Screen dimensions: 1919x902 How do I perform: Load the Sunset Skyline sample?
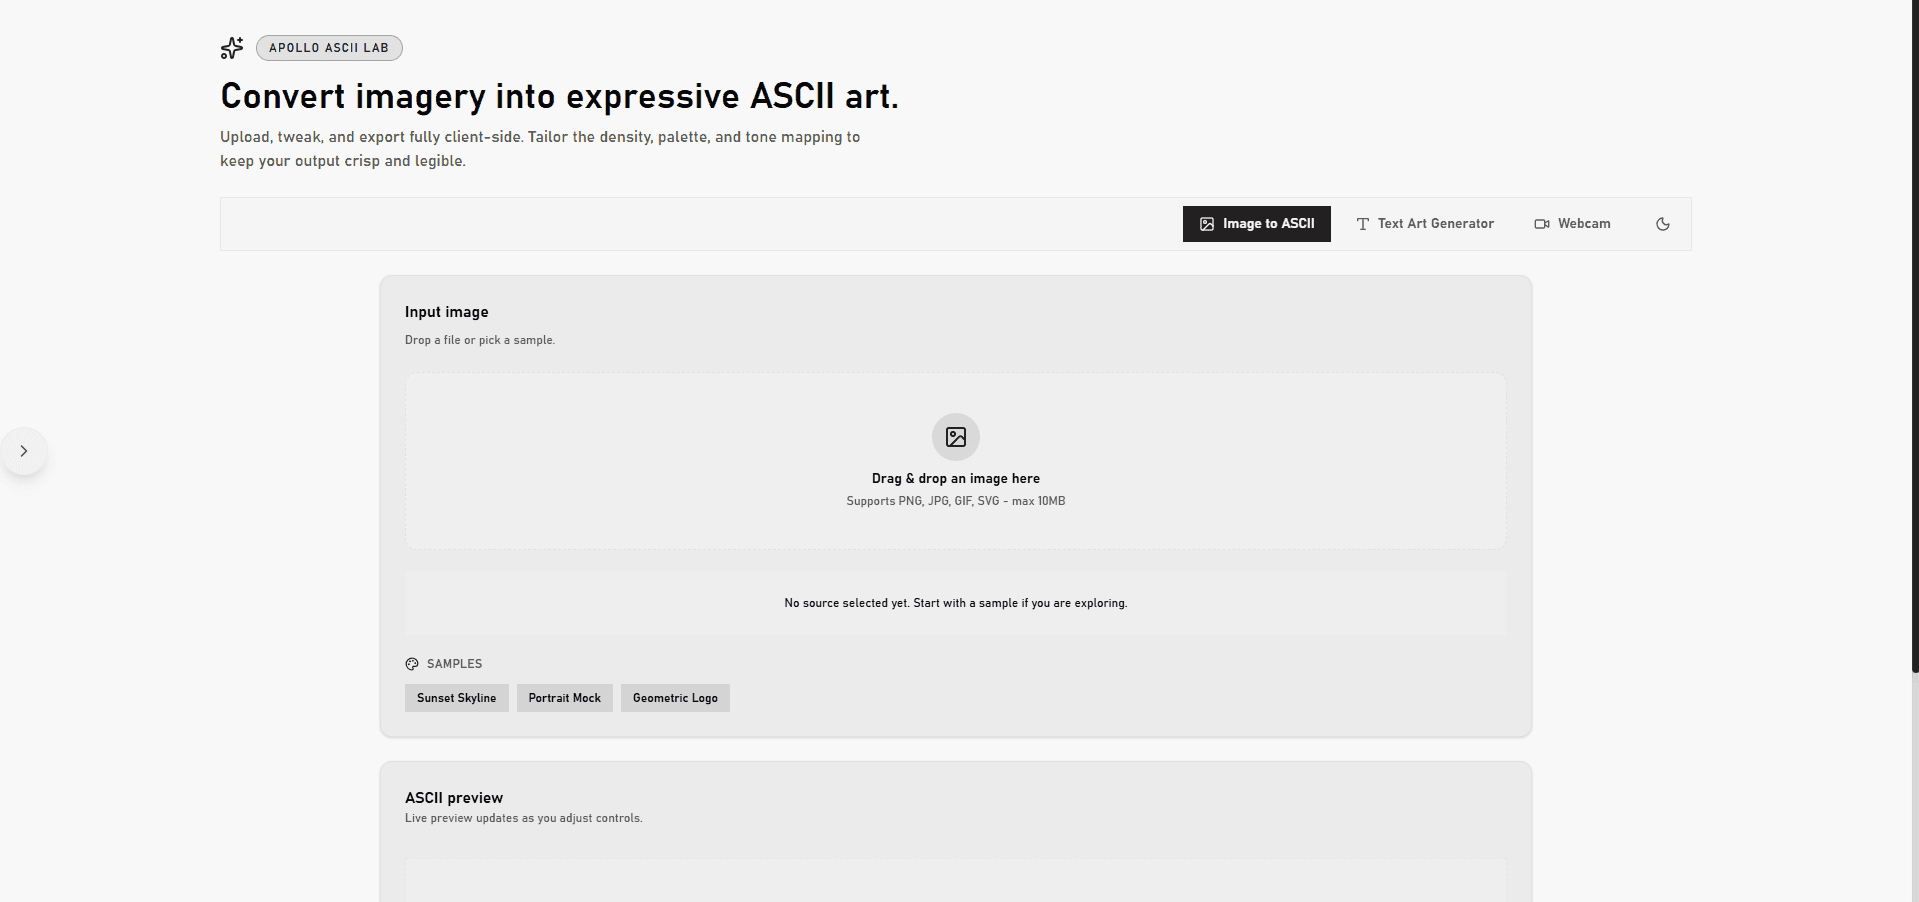[x=456, y=698]
